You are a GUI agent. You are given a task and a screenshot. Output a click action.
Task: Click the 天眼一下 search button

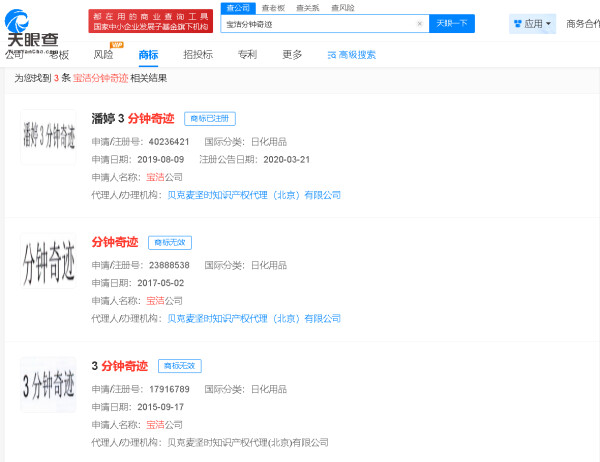click(x=452, y=23)
